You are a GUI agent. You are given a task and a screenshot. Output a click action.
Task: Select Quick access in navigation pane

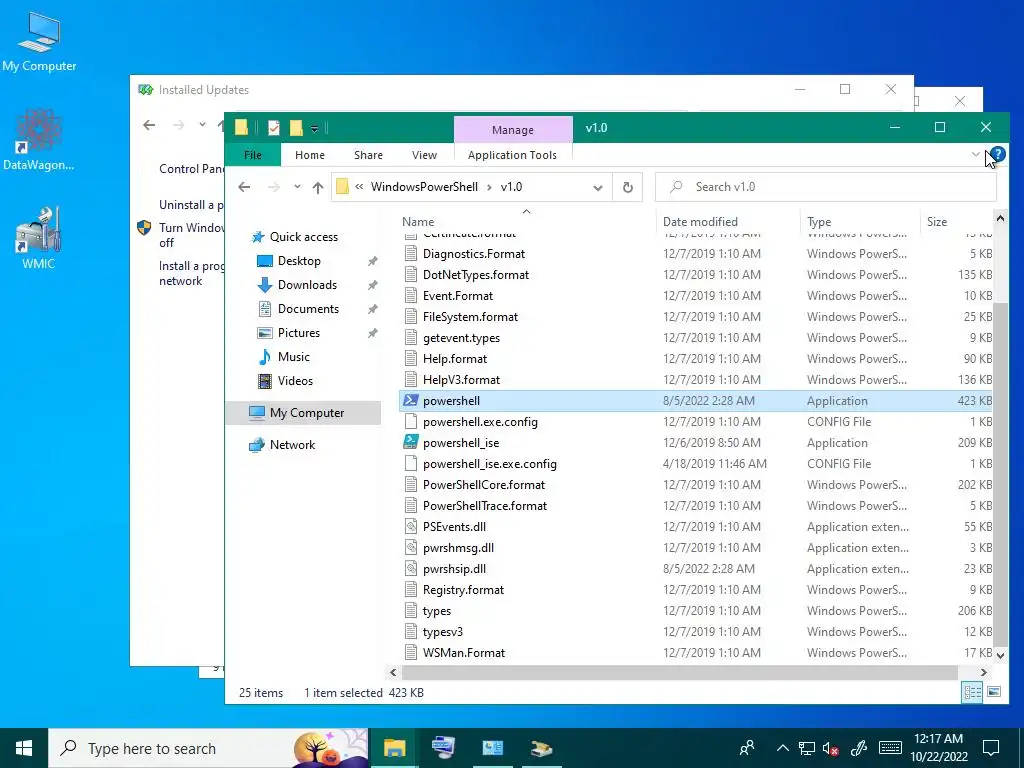click(304, 237)
